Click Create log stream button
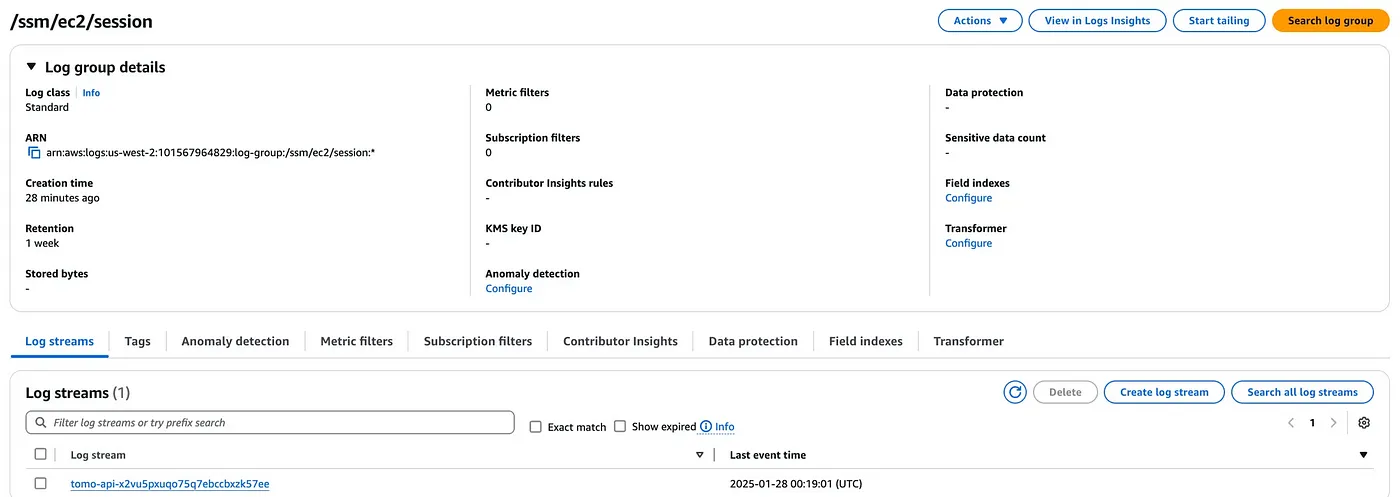 (x=1164, y=392)
